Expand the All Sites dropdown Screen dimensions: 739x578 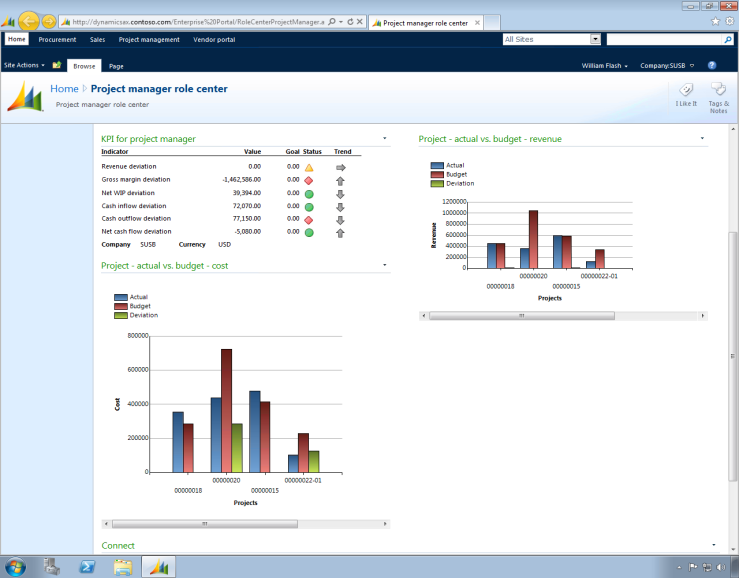tap(595, 39)
